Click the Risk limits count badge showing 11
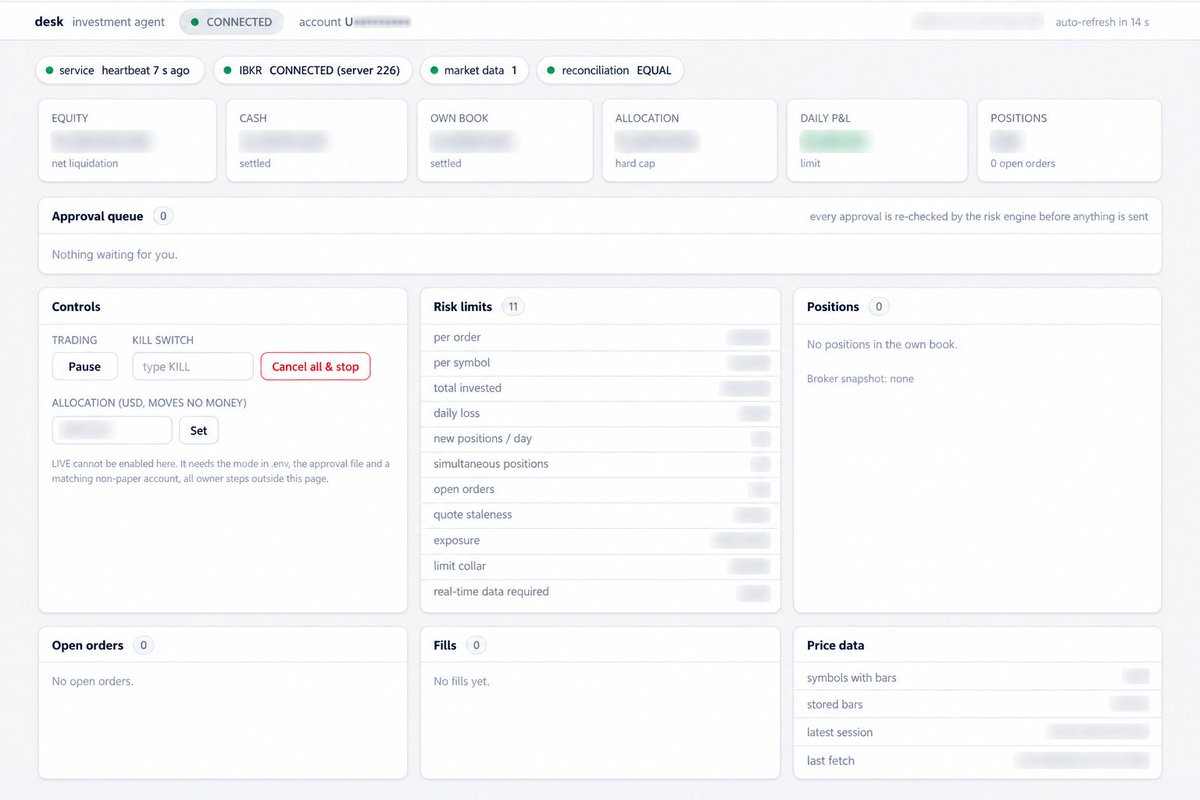This screenshot has width=1200, height=800. click(x=513, y=307)
